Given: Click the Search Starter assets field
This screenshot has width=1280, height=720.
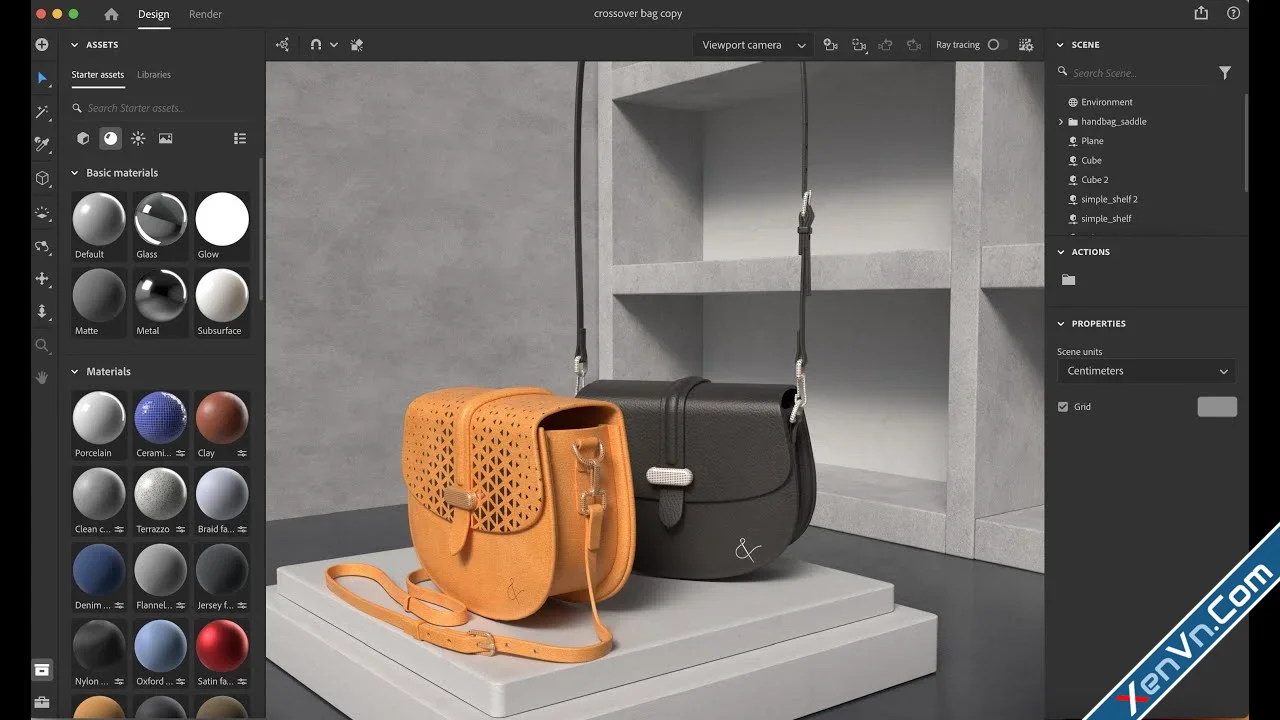Looking at the screenshot, I should pos(160,108).
